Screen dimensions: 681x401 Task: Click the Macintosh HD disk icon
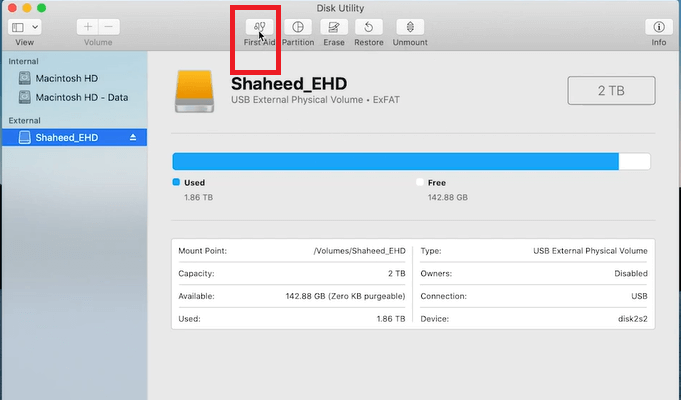(25, 78)
